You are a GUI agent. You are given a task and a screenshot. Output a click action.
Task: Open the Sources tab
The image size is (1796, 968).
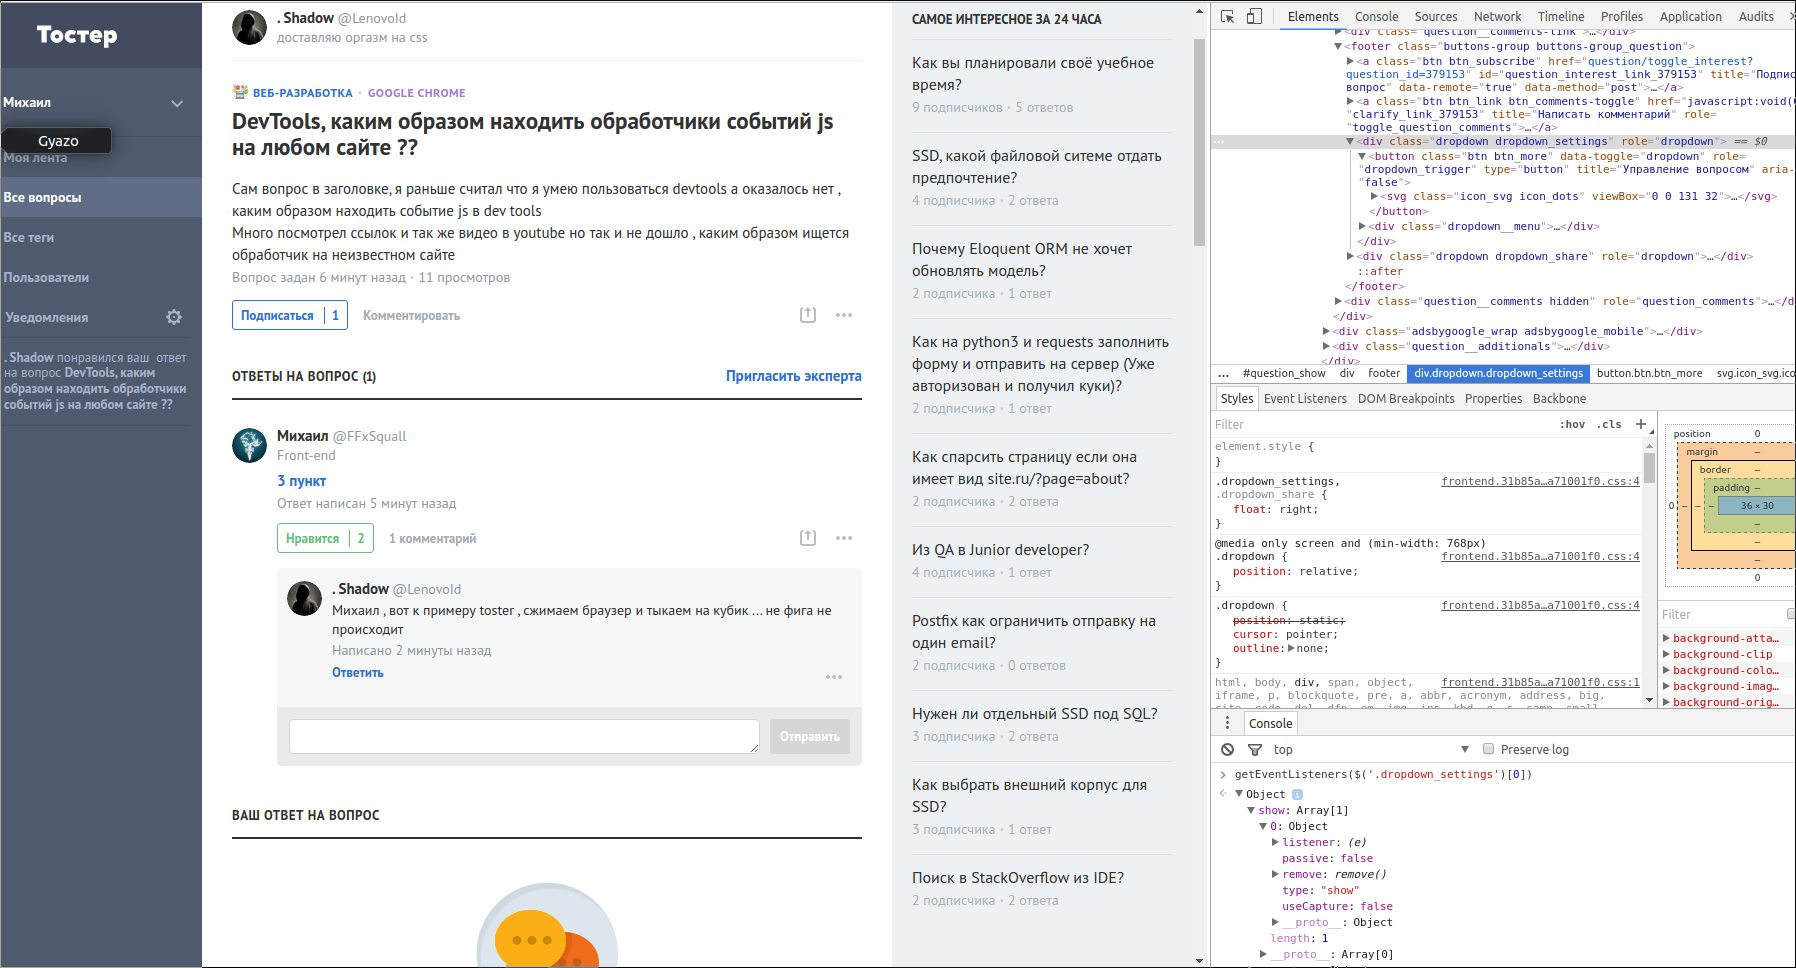tap(1436, 16)
